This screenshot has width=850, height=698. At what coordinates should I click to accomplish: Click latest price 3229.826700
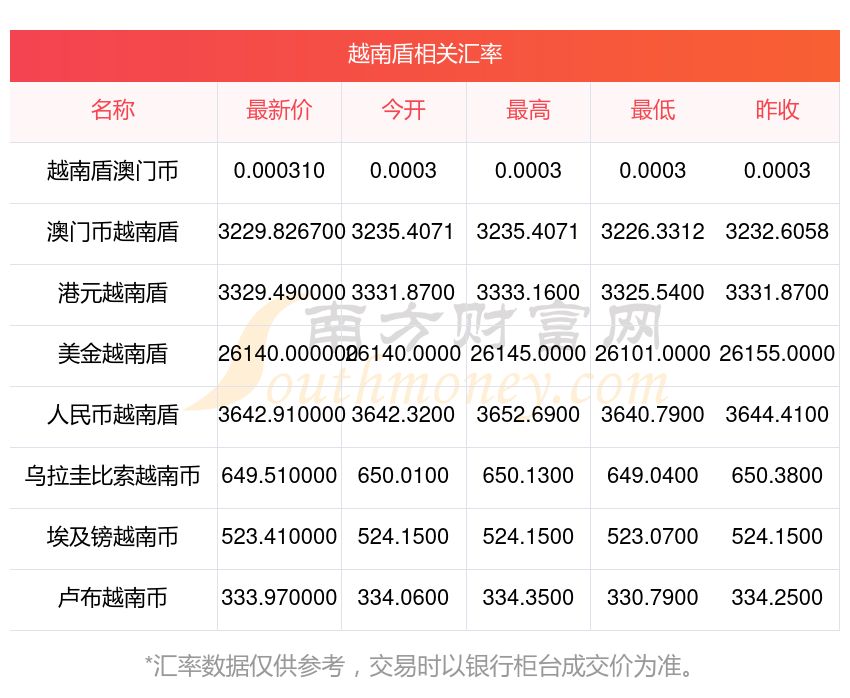tap(281, 231)
